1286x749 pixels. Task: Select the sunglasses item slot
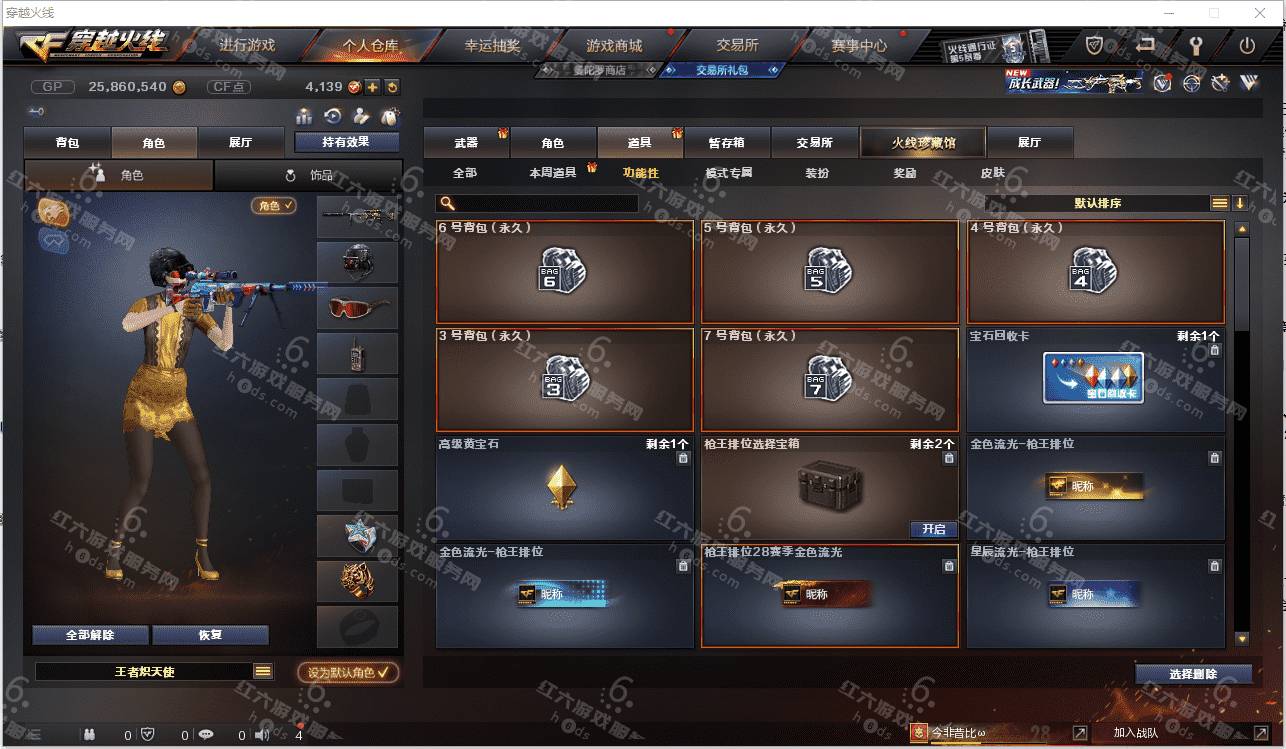click(358, 308)
